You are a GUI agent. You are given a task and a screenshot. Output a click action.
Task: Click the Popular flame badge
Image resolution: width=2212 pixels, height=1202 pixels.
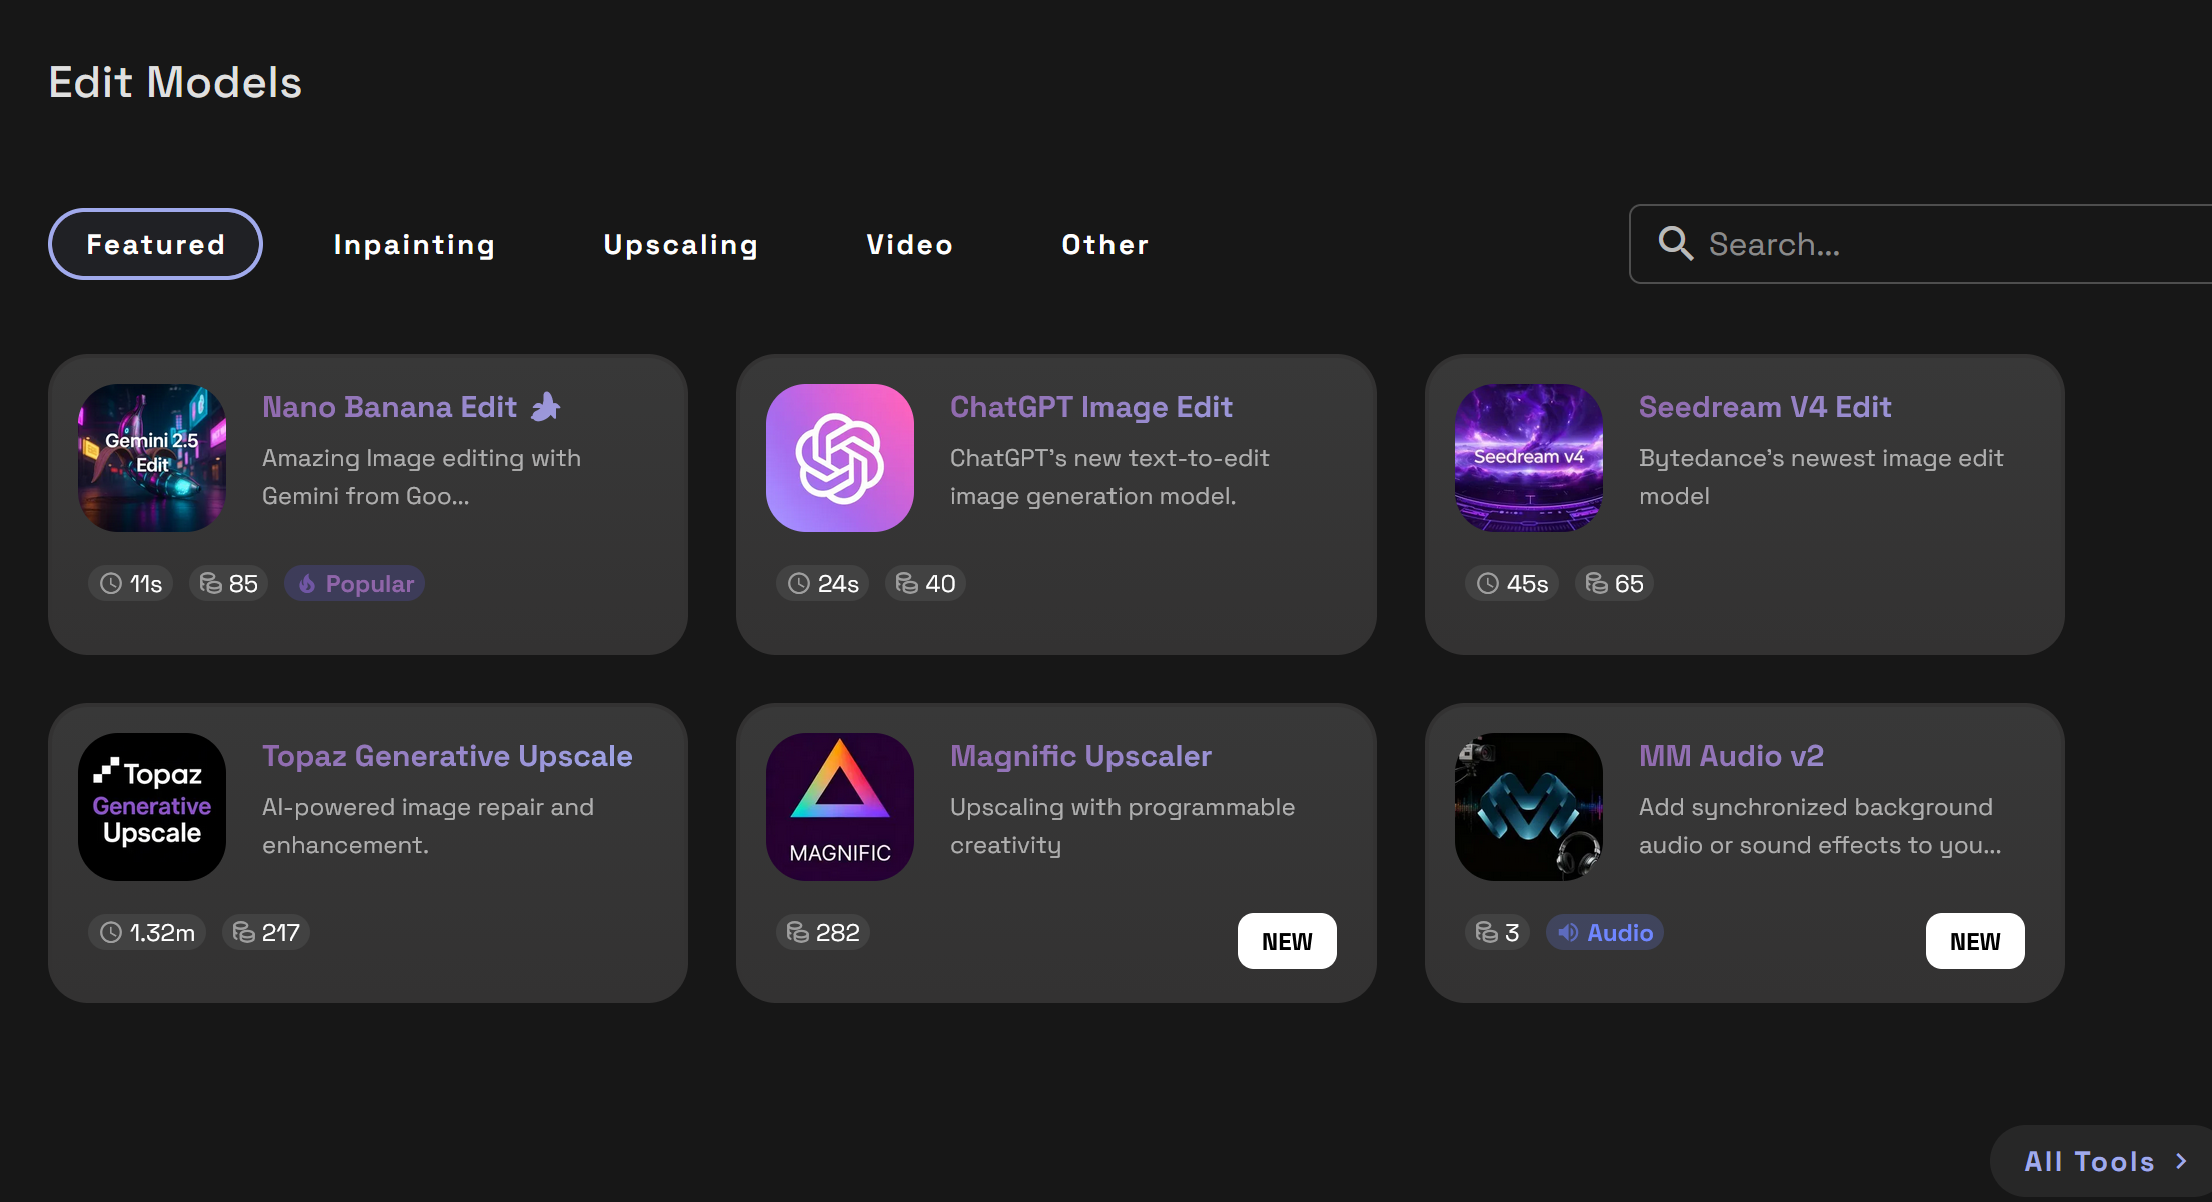355,584
